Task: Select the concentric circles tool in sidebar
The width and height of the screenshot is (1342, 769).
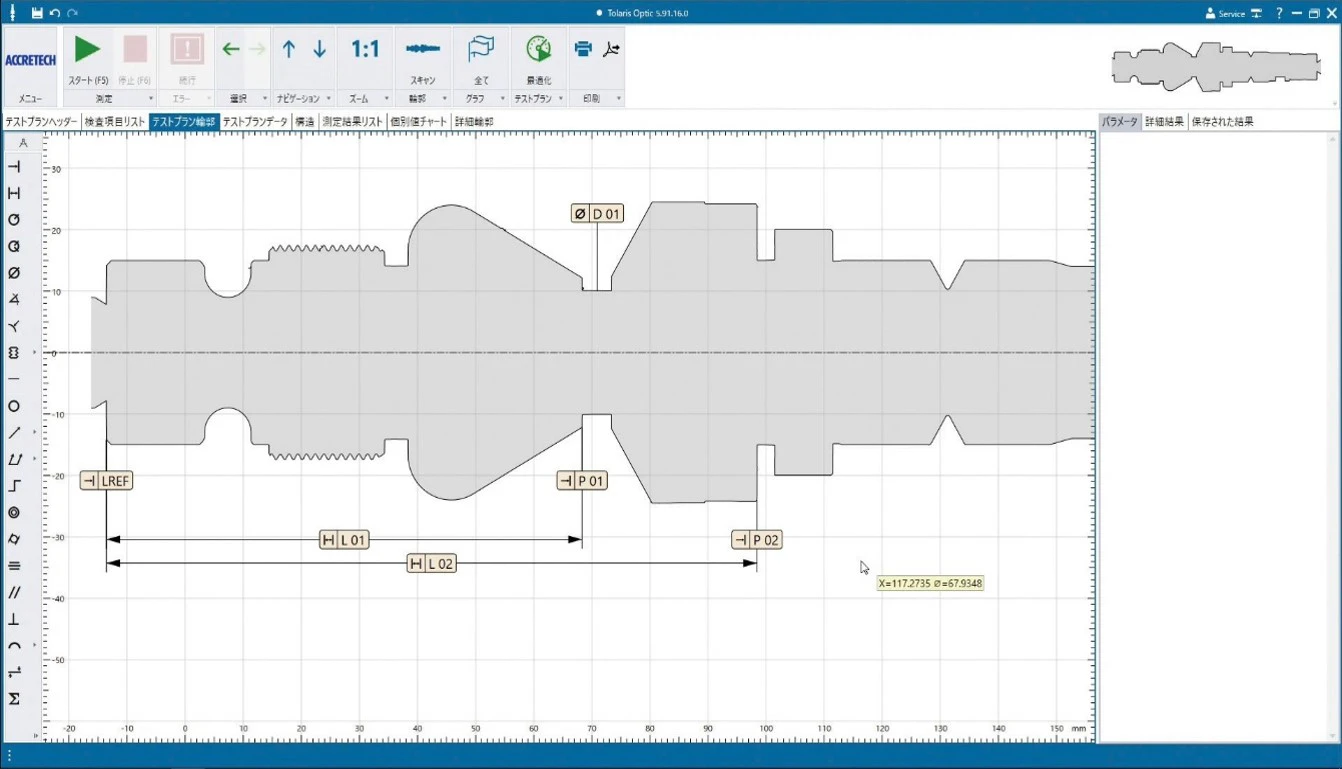Action: coord(14,512)
